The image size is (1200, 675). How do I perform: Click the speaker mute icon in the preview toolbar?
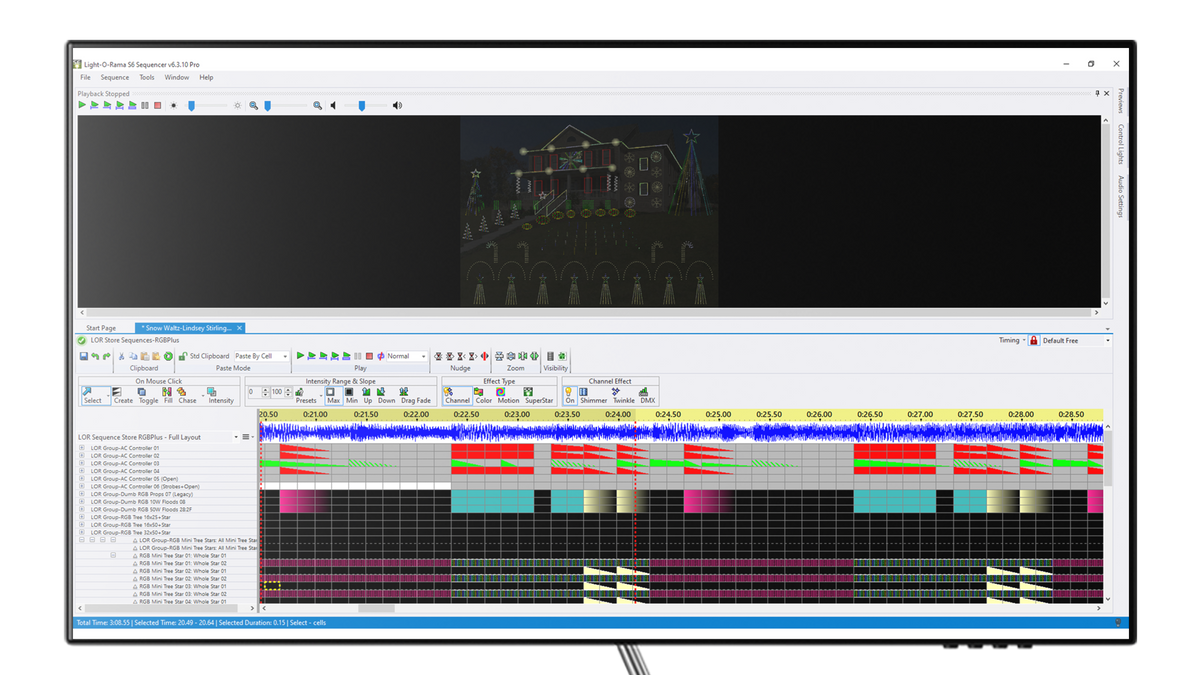pos(333,105)
